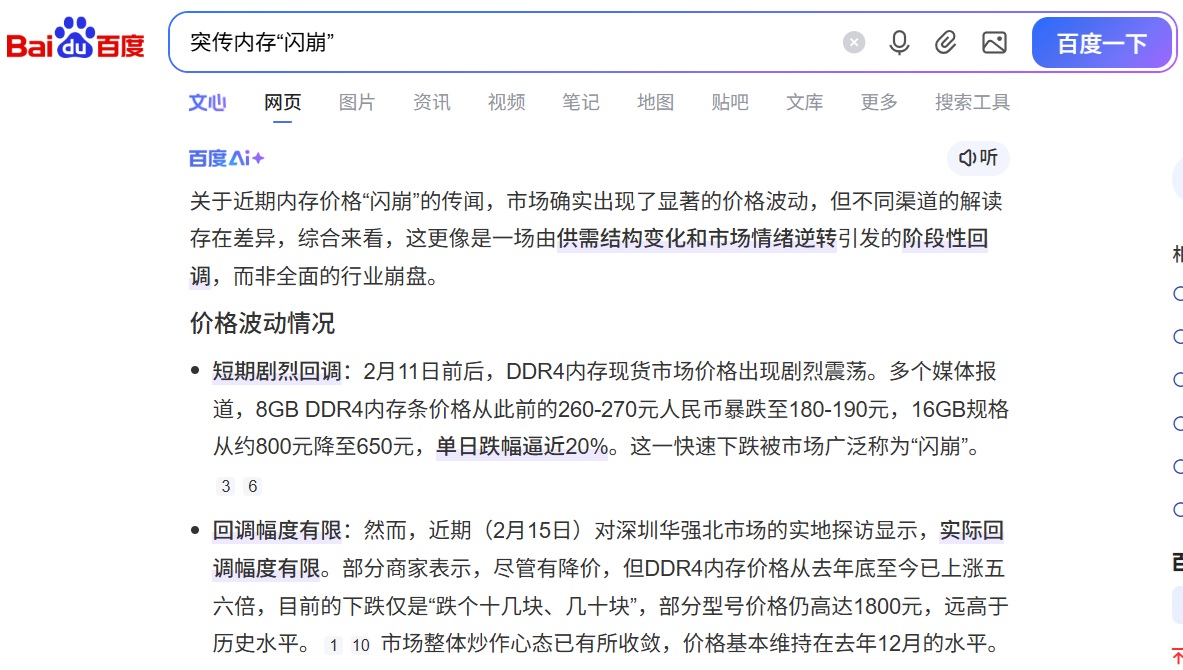This screenshot has width=1183, height=670.
Task: Open citation reference 10
Action: coord(361,645)
